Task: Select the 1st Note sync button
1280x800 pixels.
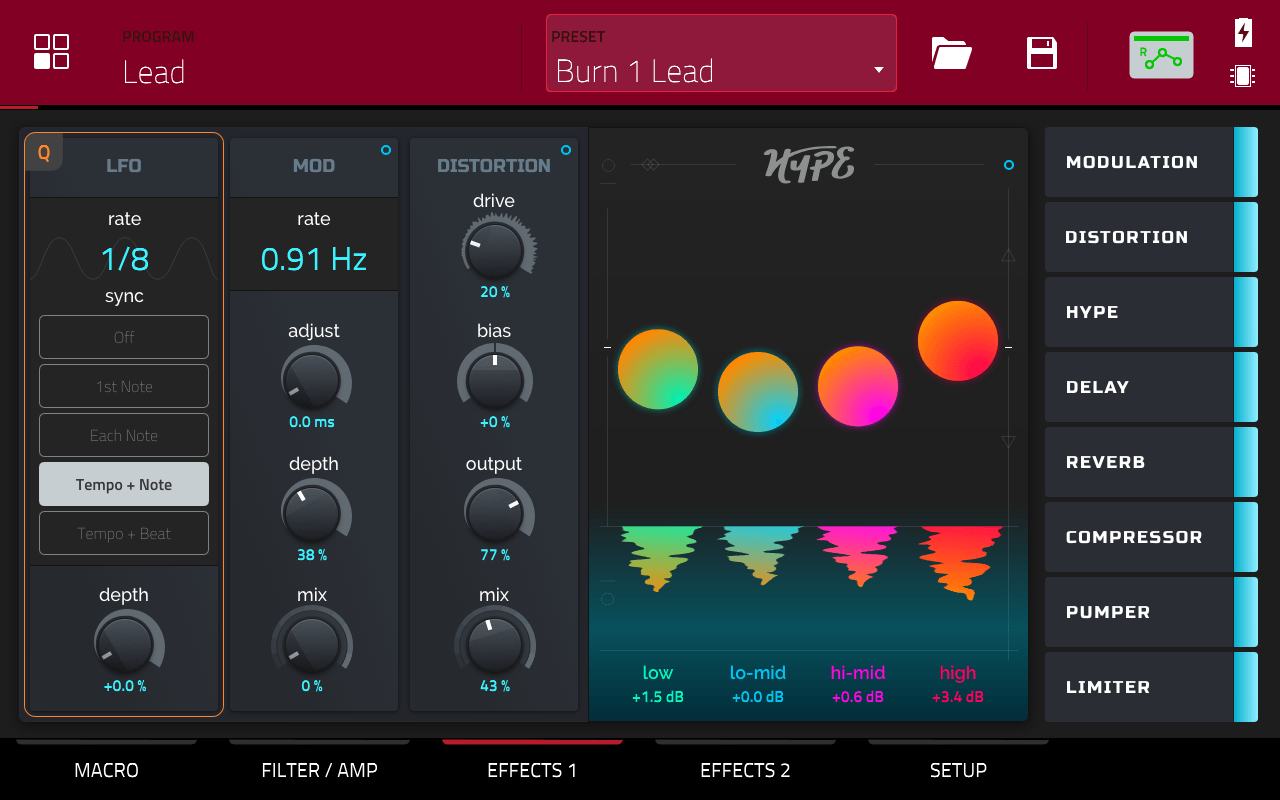Action: click(x=124, y=386)
